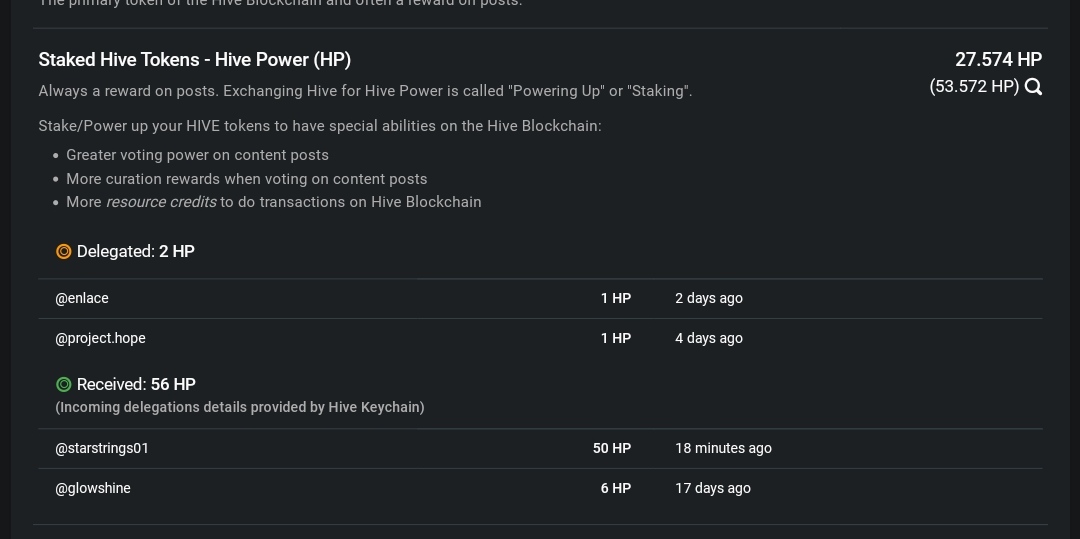This screenshot has width=1080, height=539.
Task: Click the 27.574 HP balance
Action: tap(998, 60)
